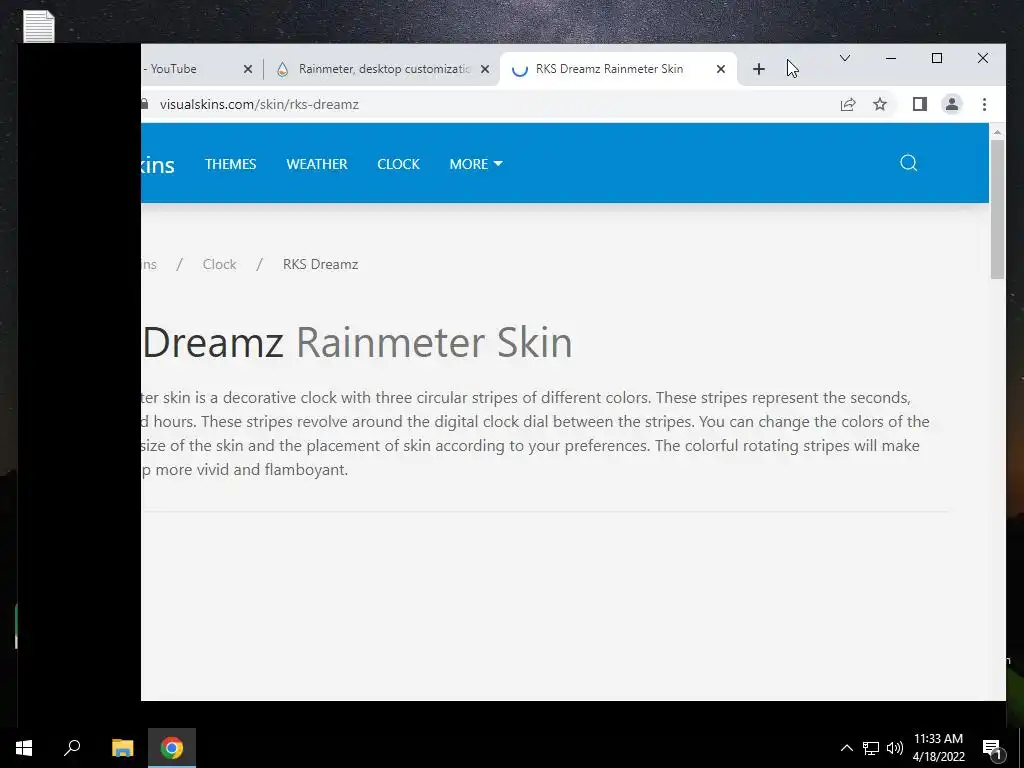Open a new Chrome tab
The width and height of the screenshot is (1024, 768).
click(758, 69)
